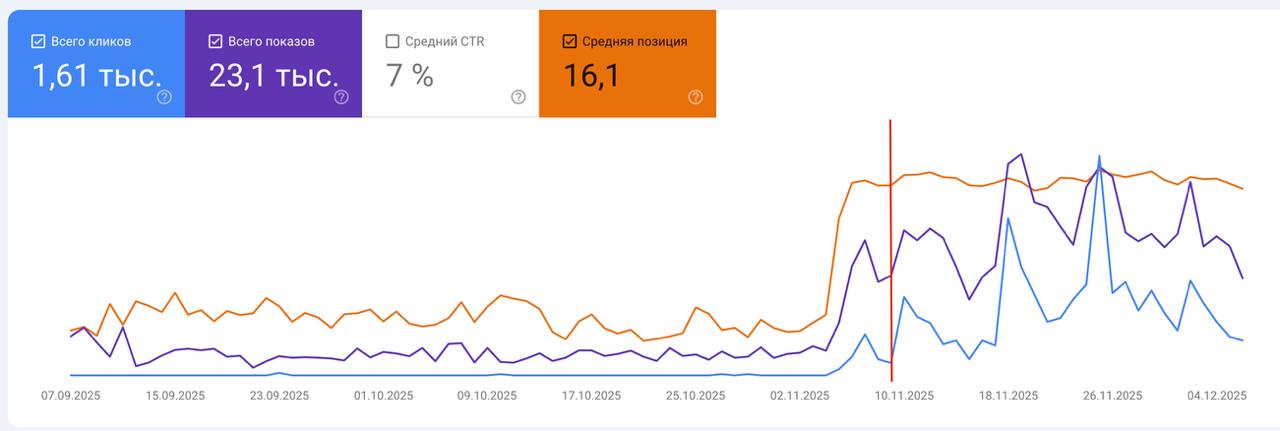Viewport: 1280px width, 431px height.
Task: Open help icon on Всего кликов card
Action: point(164,97)
